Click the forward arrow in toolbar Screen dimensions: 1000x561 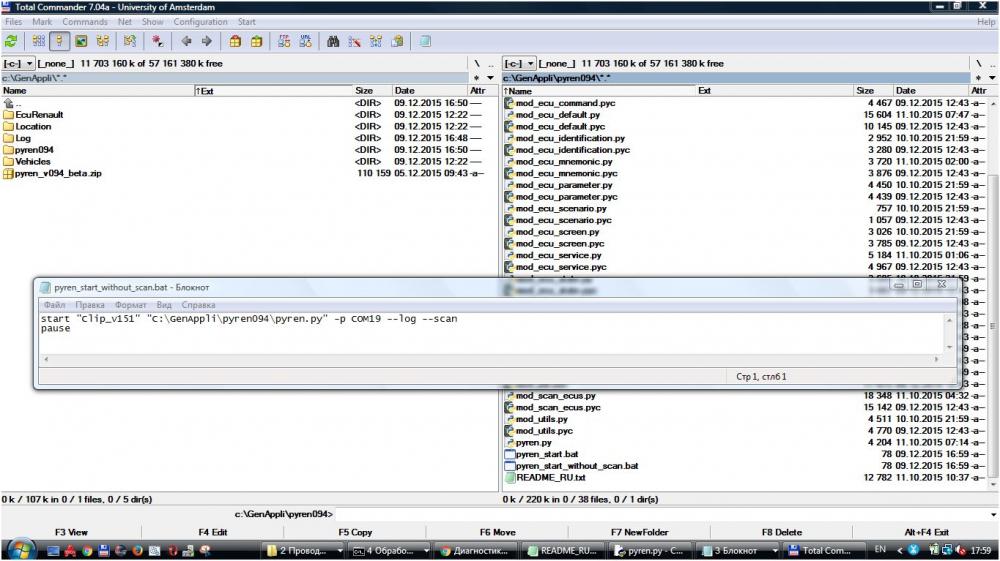[x=207, y=41]
